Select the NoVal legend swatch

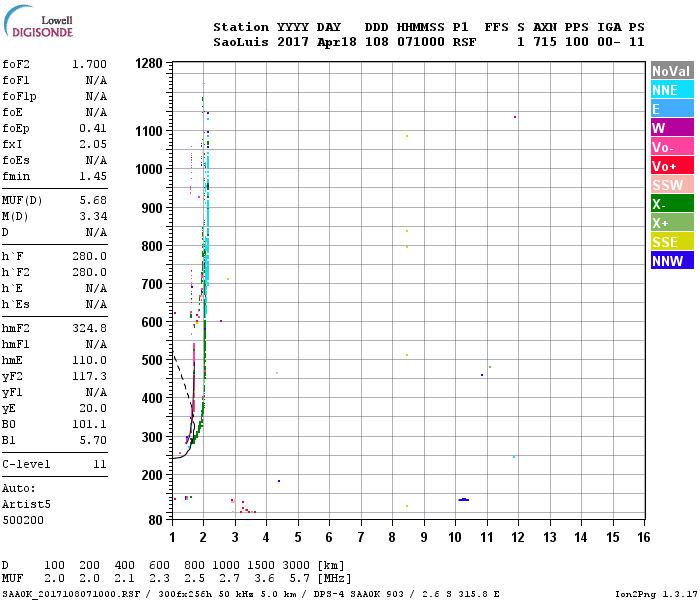pos(671,71)
